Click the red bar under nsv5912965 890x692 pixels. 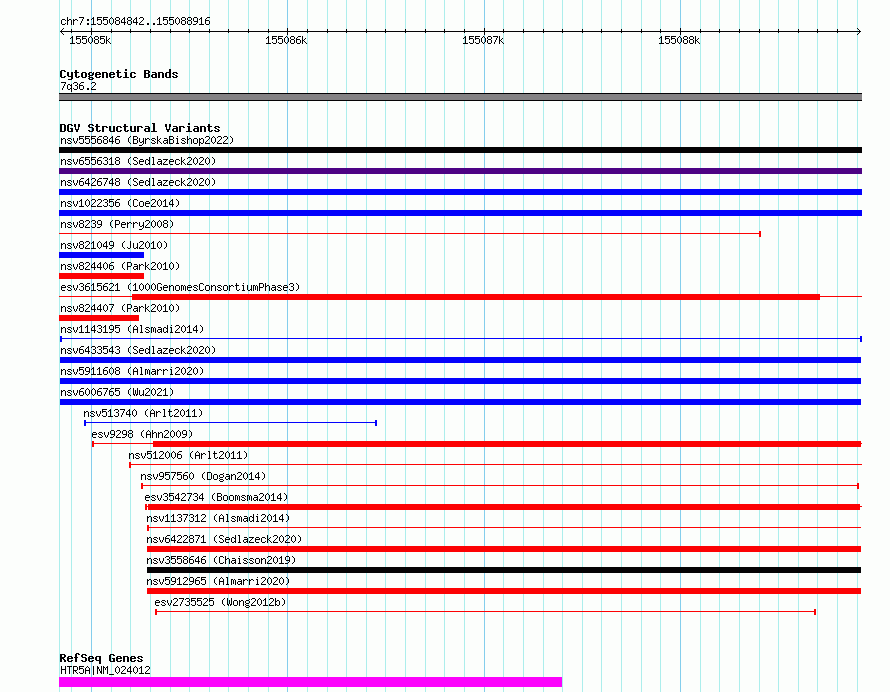point(504,591)
